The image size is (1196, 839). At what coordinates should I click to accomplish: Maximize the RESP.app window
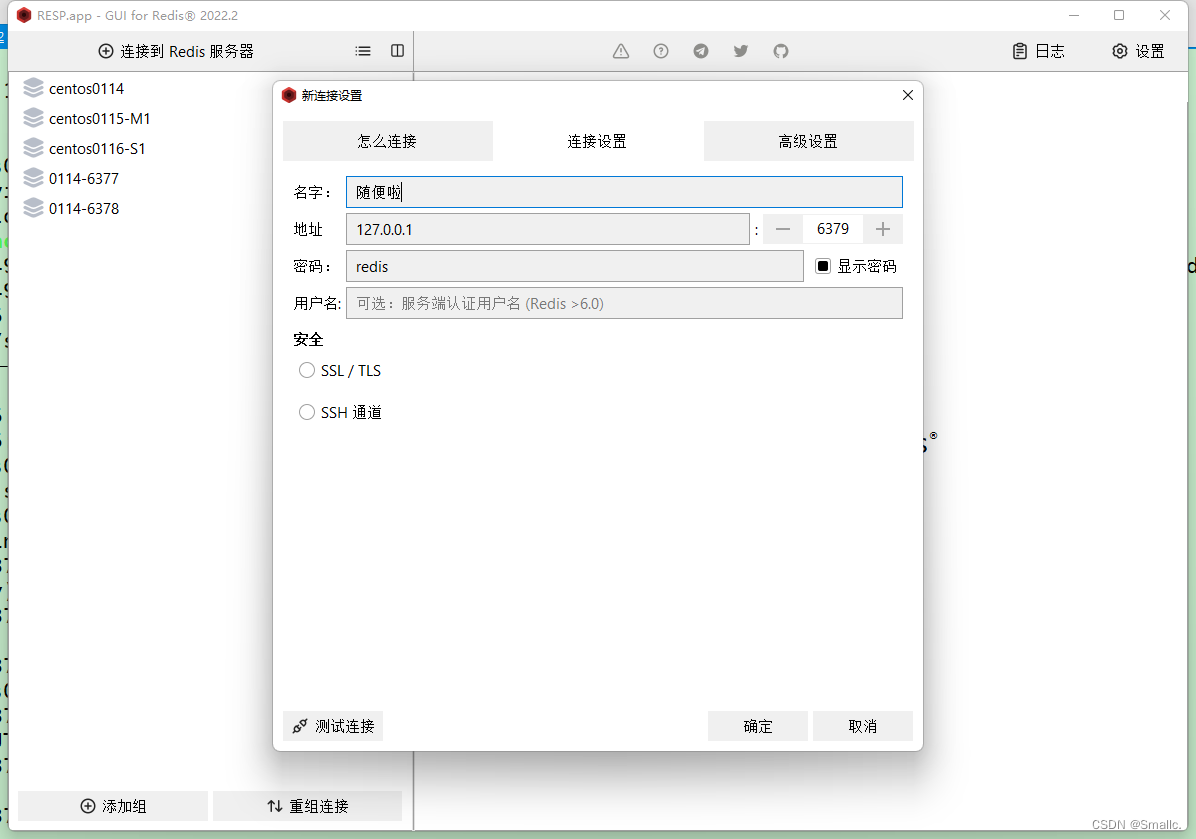point(1119,15)
